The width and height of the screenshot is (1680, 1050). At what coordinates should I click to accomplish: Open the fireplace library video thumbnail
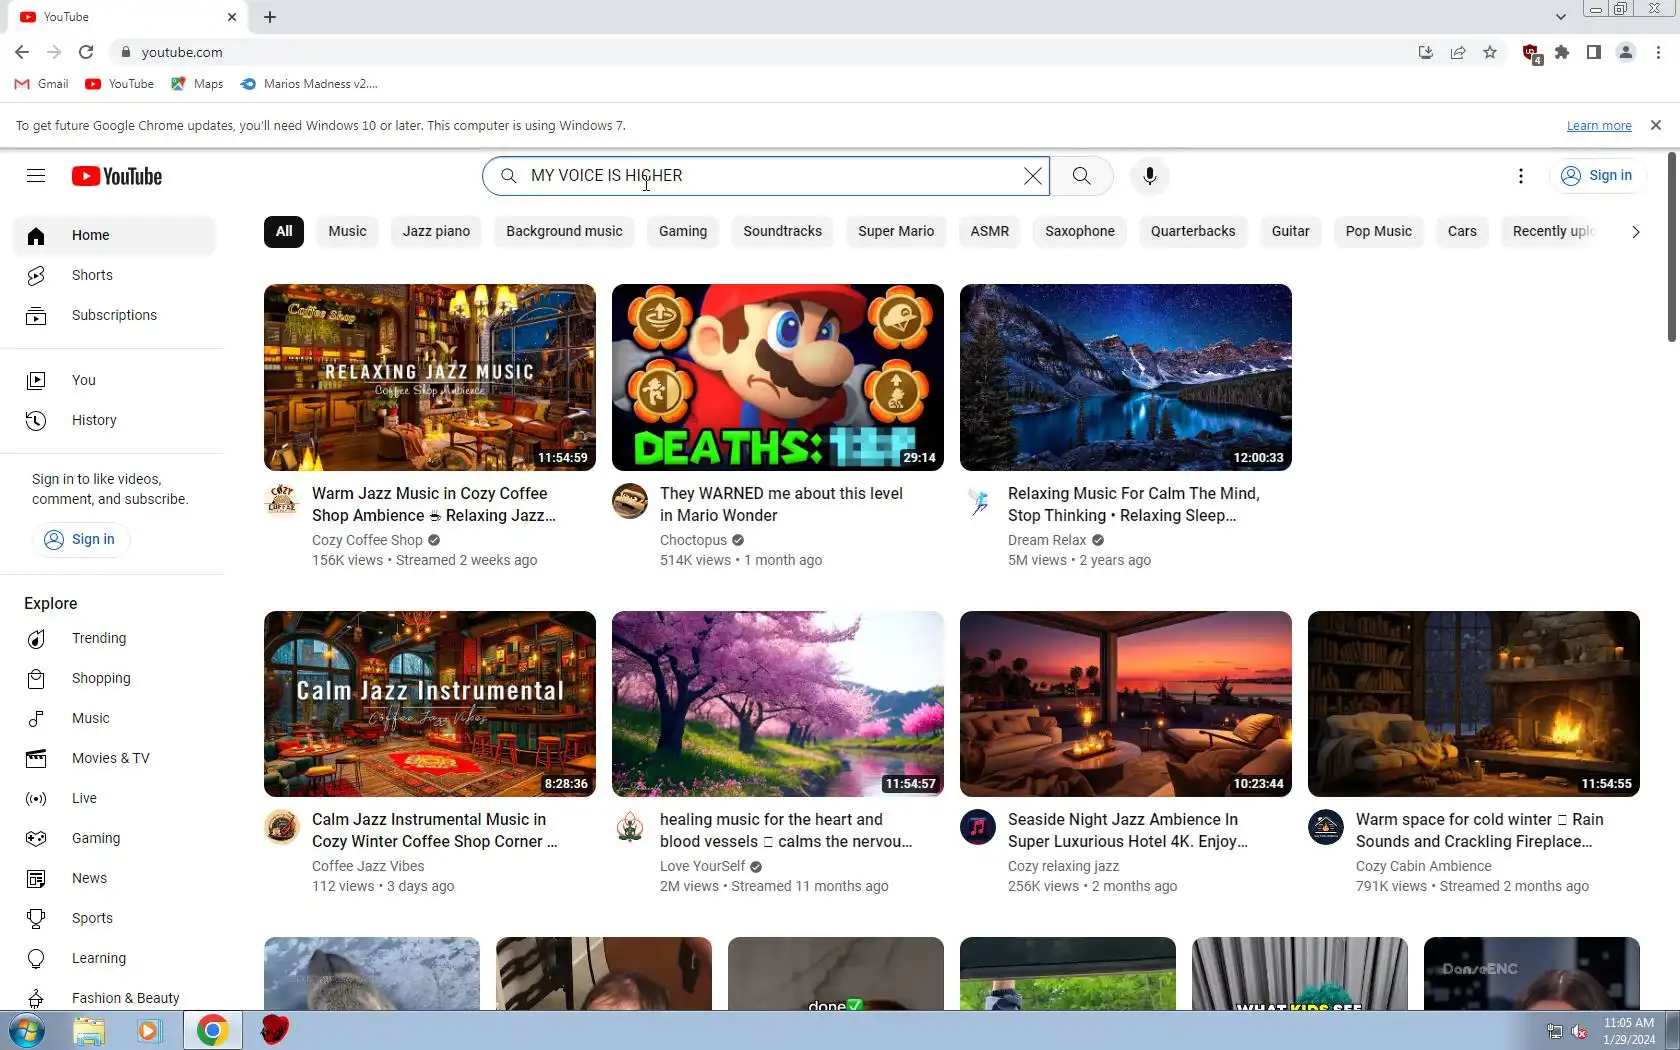[1474, 704]
